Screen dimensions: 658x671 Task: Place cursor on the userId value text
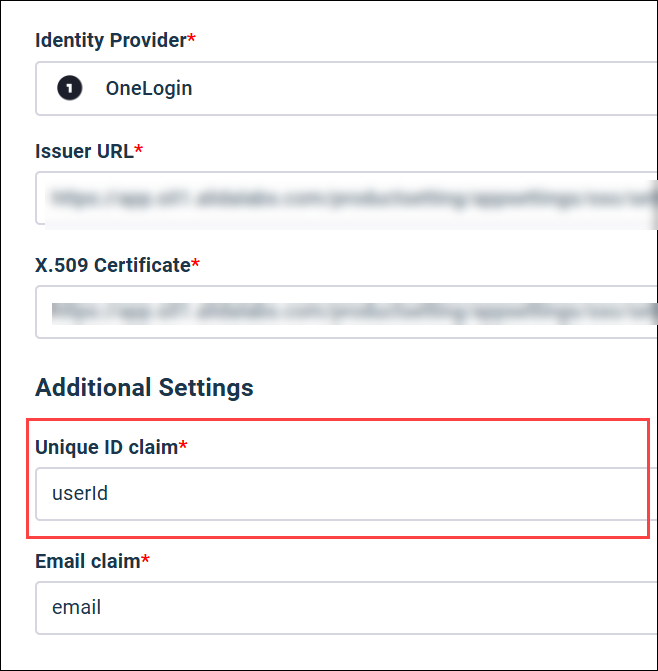click(80, 493)
